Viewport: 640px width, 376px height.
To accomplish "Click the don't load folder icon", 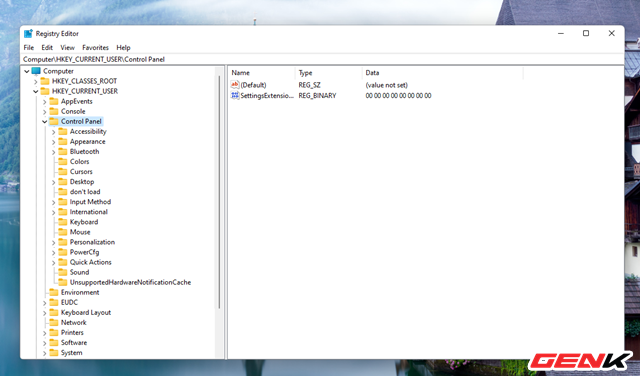I will click(63, 191).
